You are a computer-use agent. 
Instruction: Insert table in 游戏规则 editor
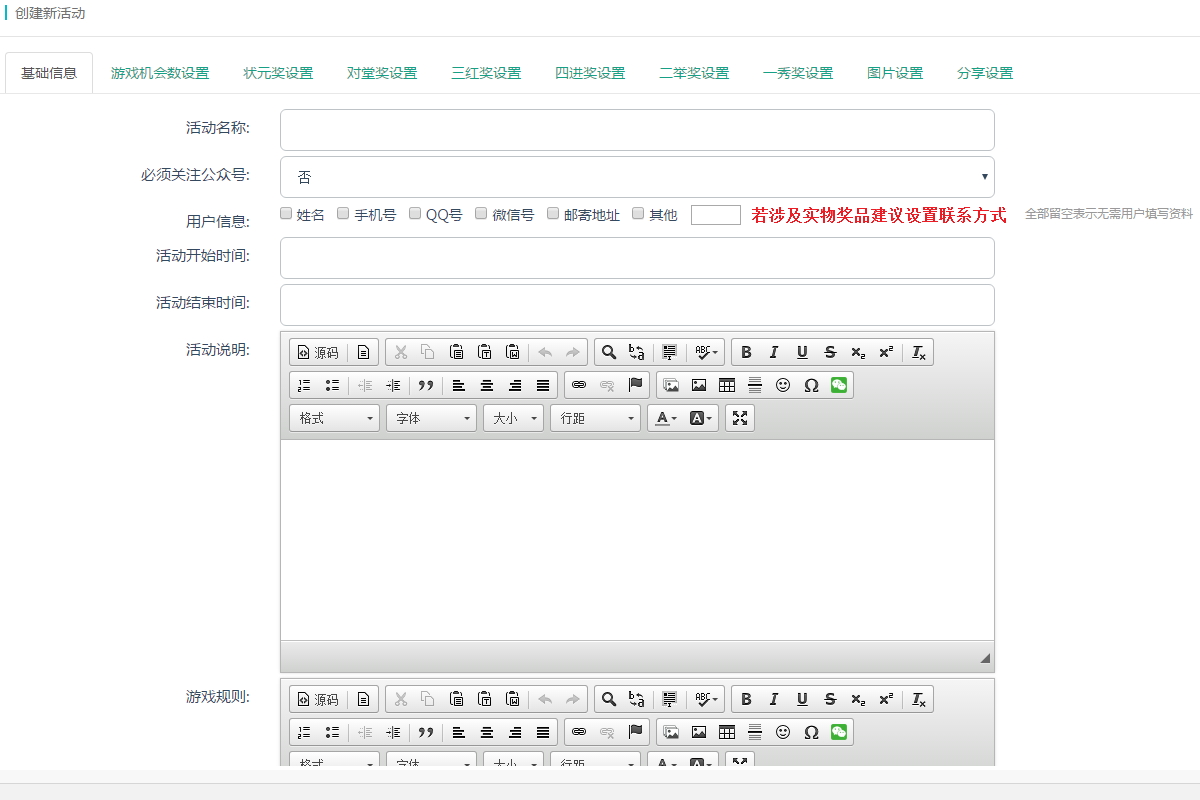point(727,732)
